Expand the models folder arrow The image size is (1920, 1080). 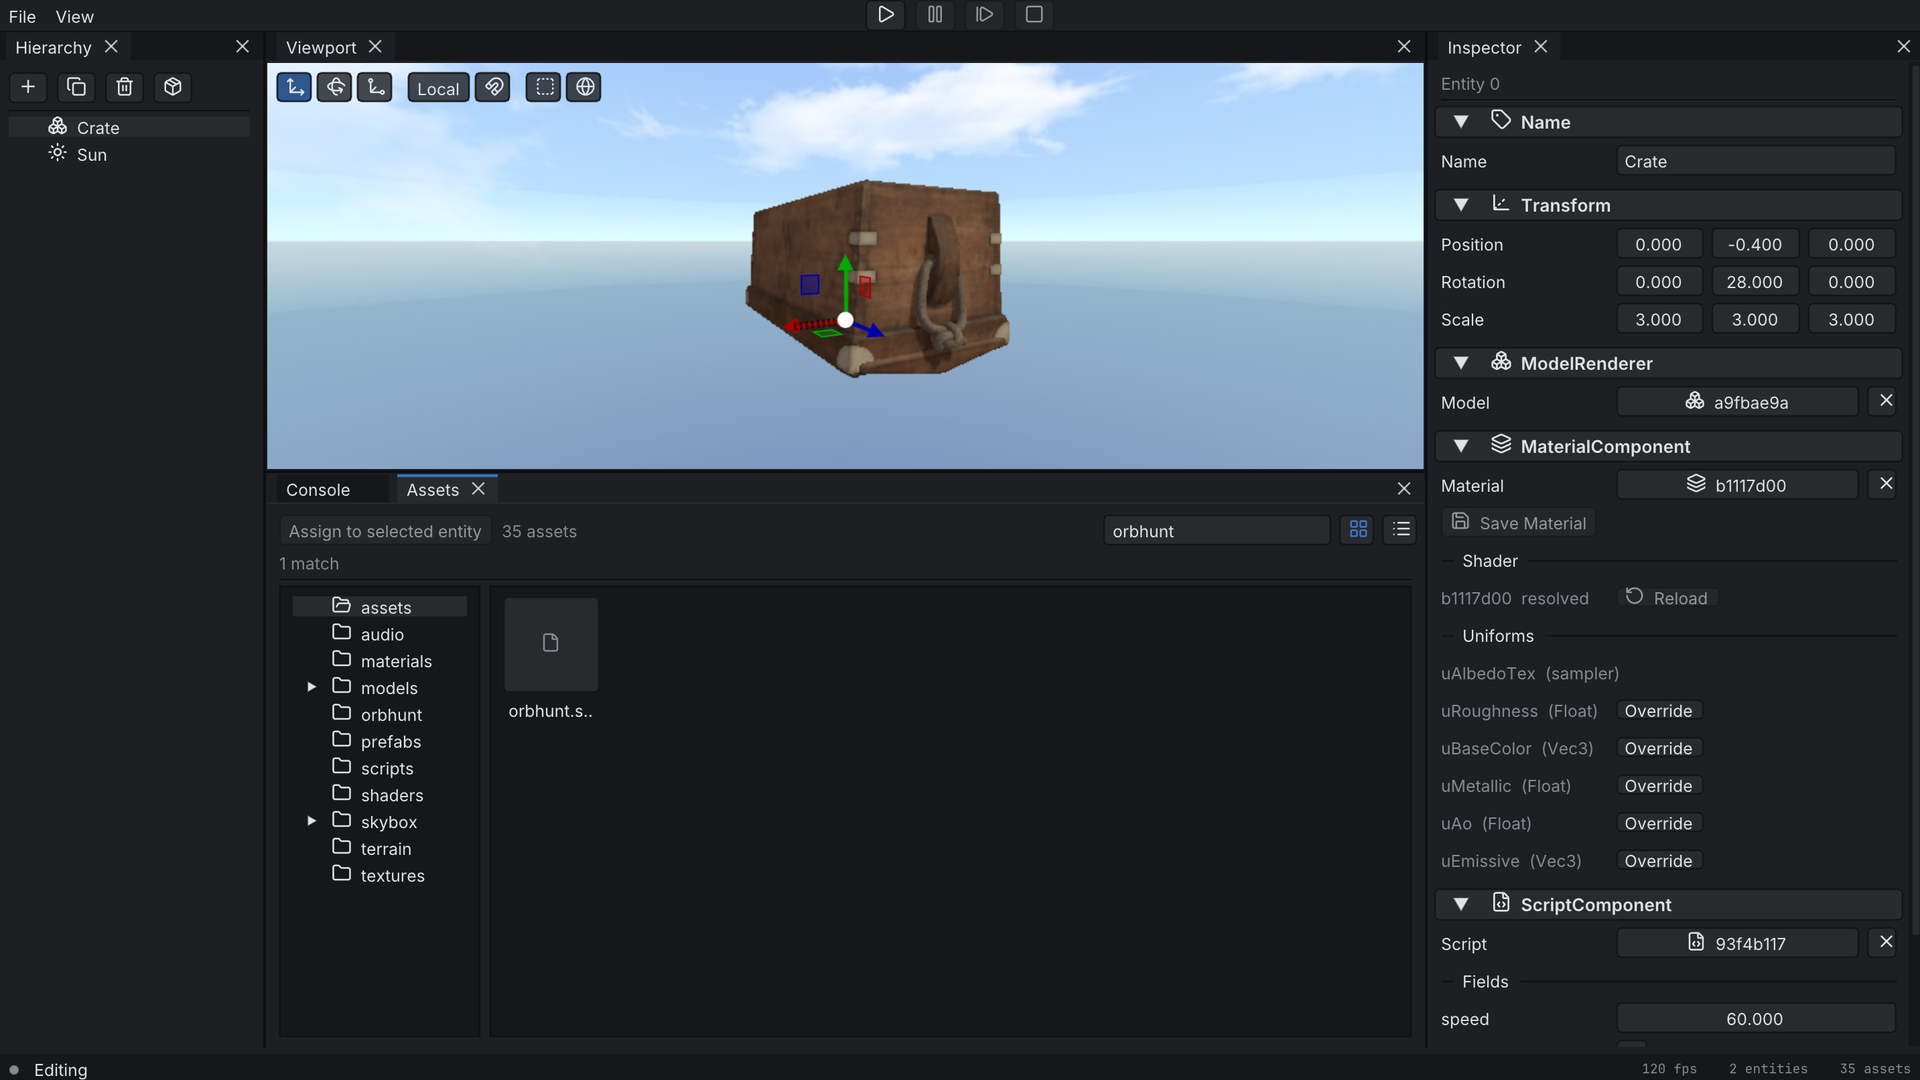point(311,687)
